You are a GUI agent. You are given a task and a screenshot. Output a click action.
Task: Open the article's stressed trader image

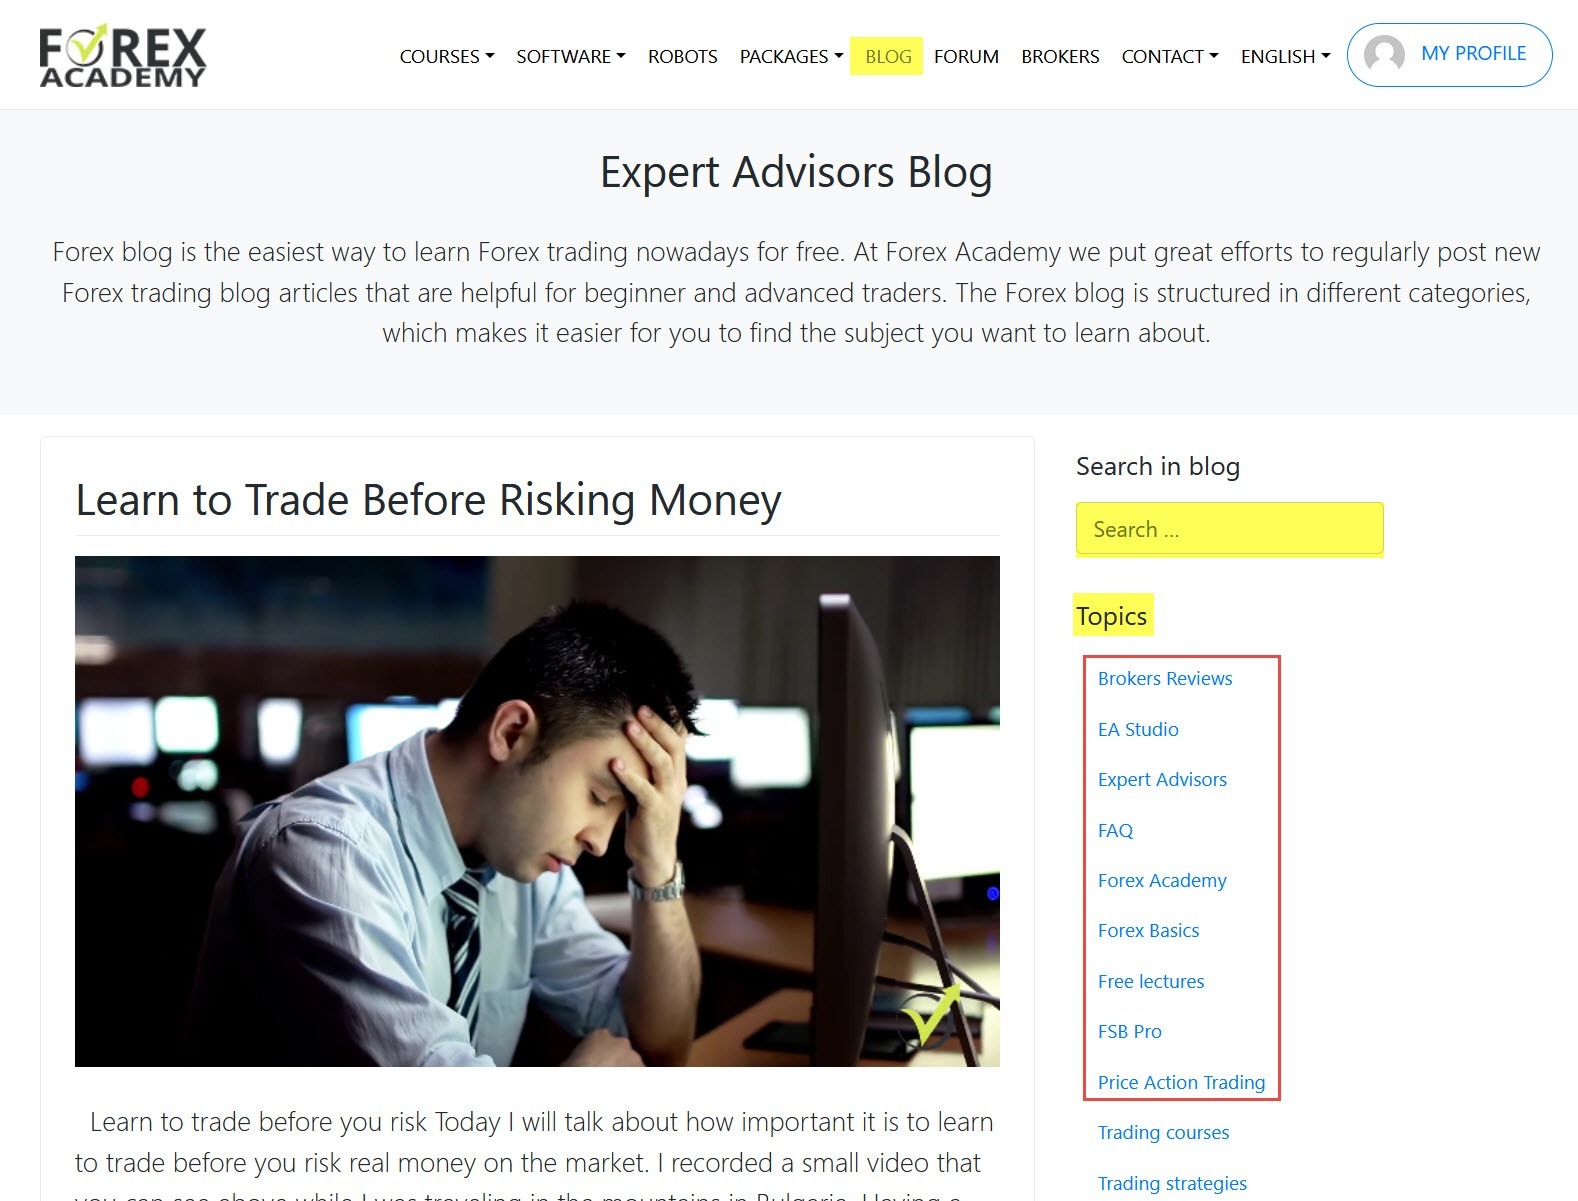click(x=537, y=811)
